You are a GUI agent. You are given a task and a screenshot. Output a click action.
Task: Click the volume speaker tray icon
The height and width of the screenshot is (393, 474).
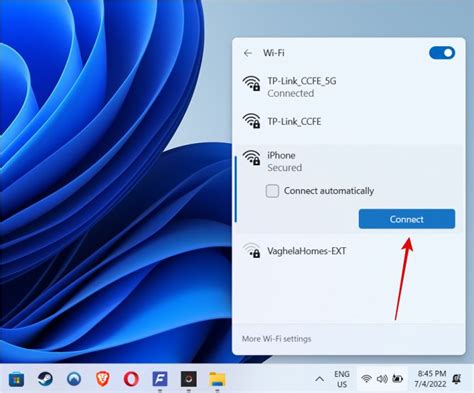[382, 379]
